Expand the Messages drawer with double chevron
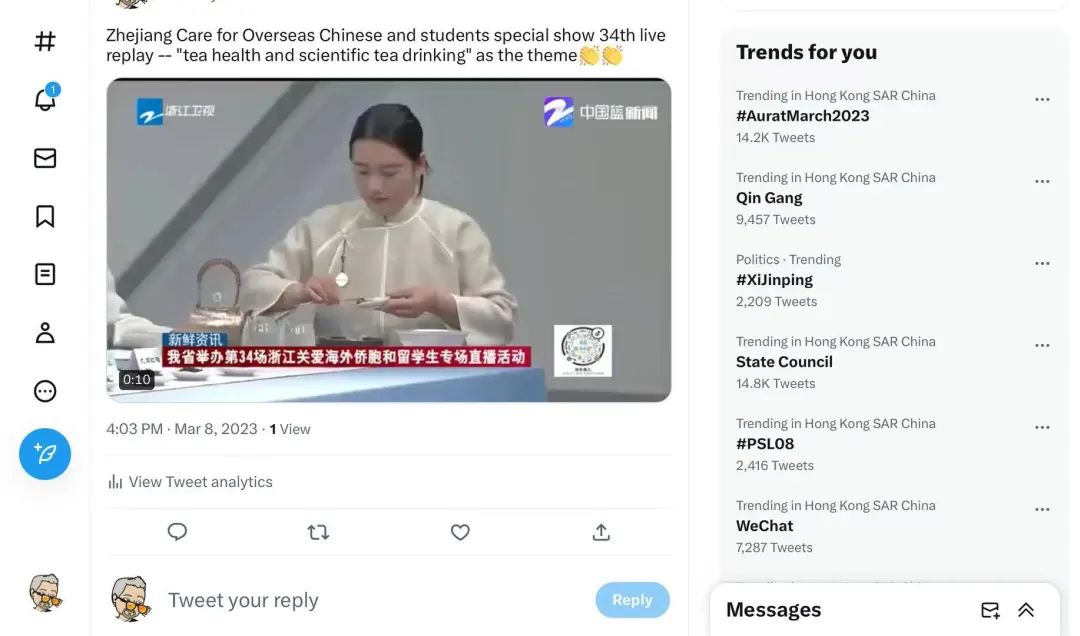Image resolution: width=1080 pixels, height=636 pixels. coord(1026,610)
